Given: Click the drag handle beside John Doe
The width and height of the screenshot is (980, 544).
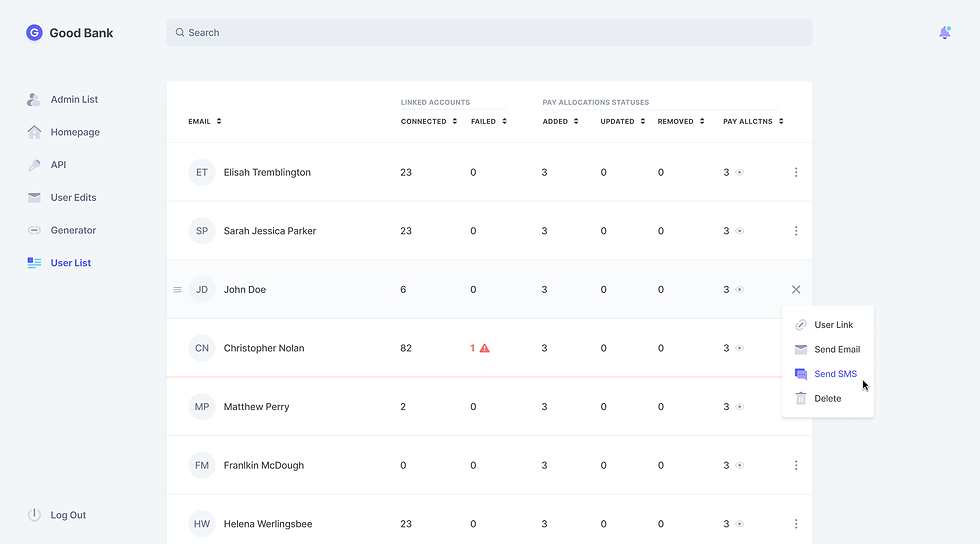Looking at the screenshot, I should pyautogui.click(x=178, y=290).
